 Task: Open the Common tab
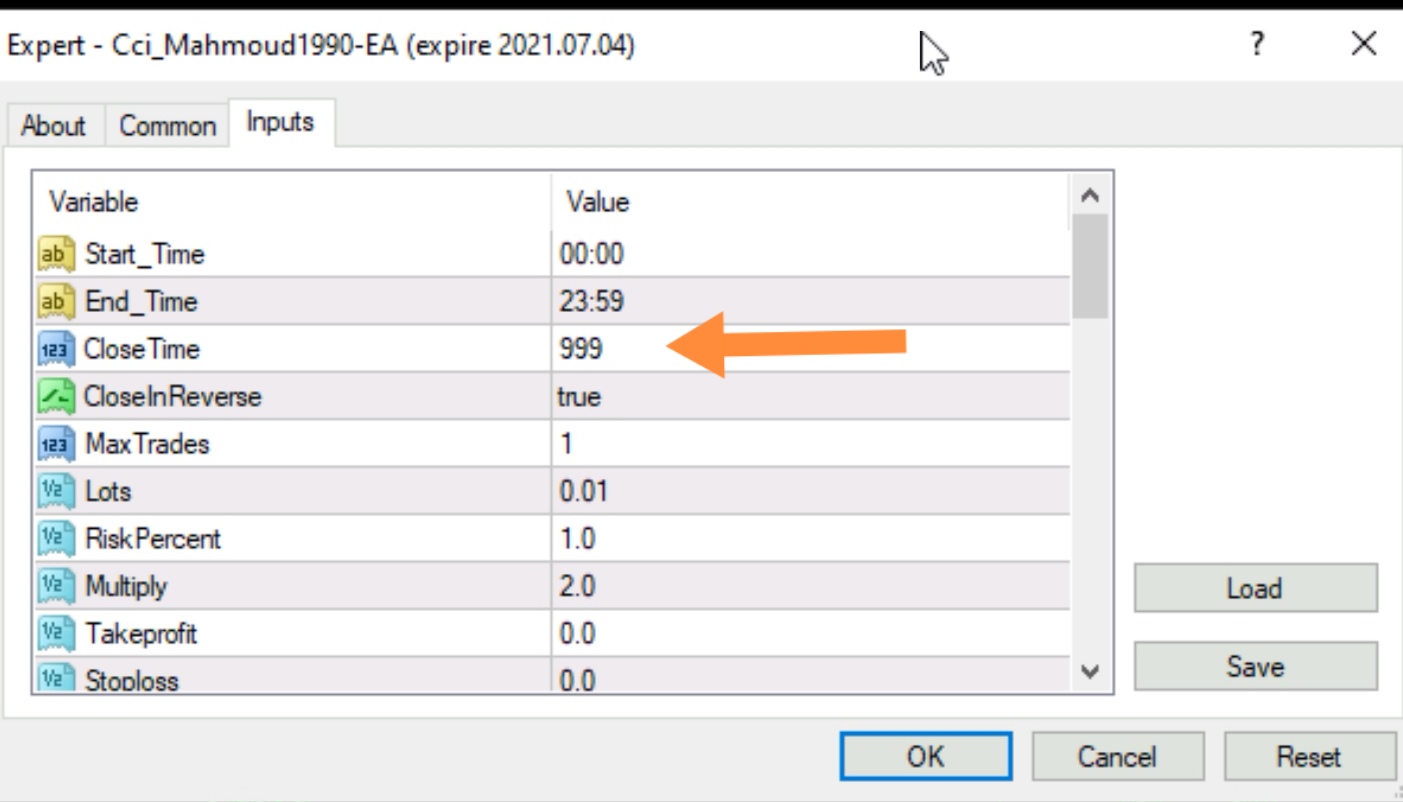167,126
